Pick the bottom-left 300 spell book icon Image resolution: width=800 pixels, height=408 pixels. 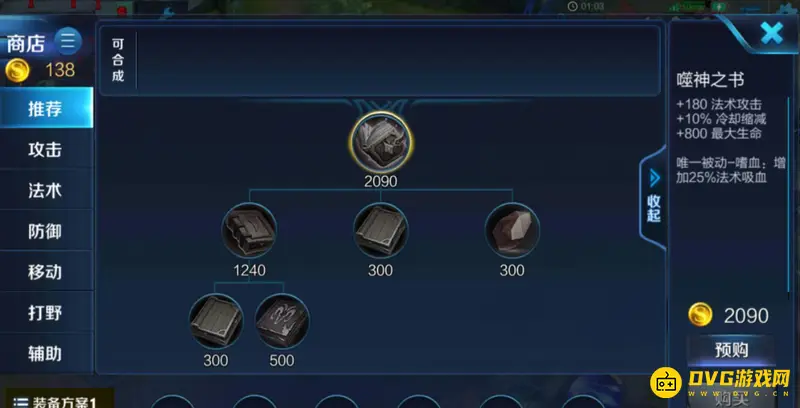click(x=216, y=321)
